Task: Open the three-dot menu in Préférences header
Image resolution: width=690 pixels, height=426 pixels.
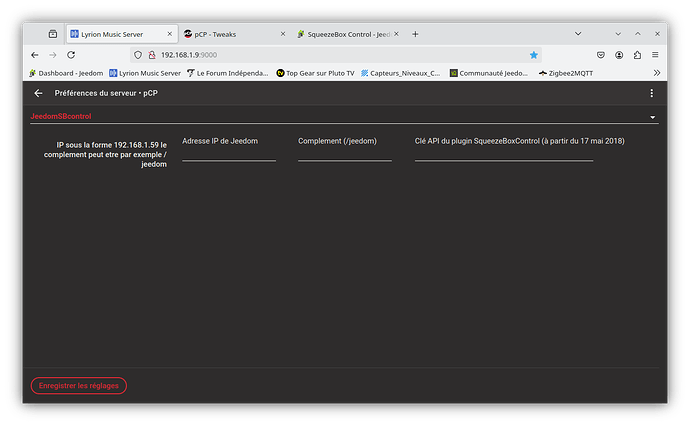Action: 651,93
